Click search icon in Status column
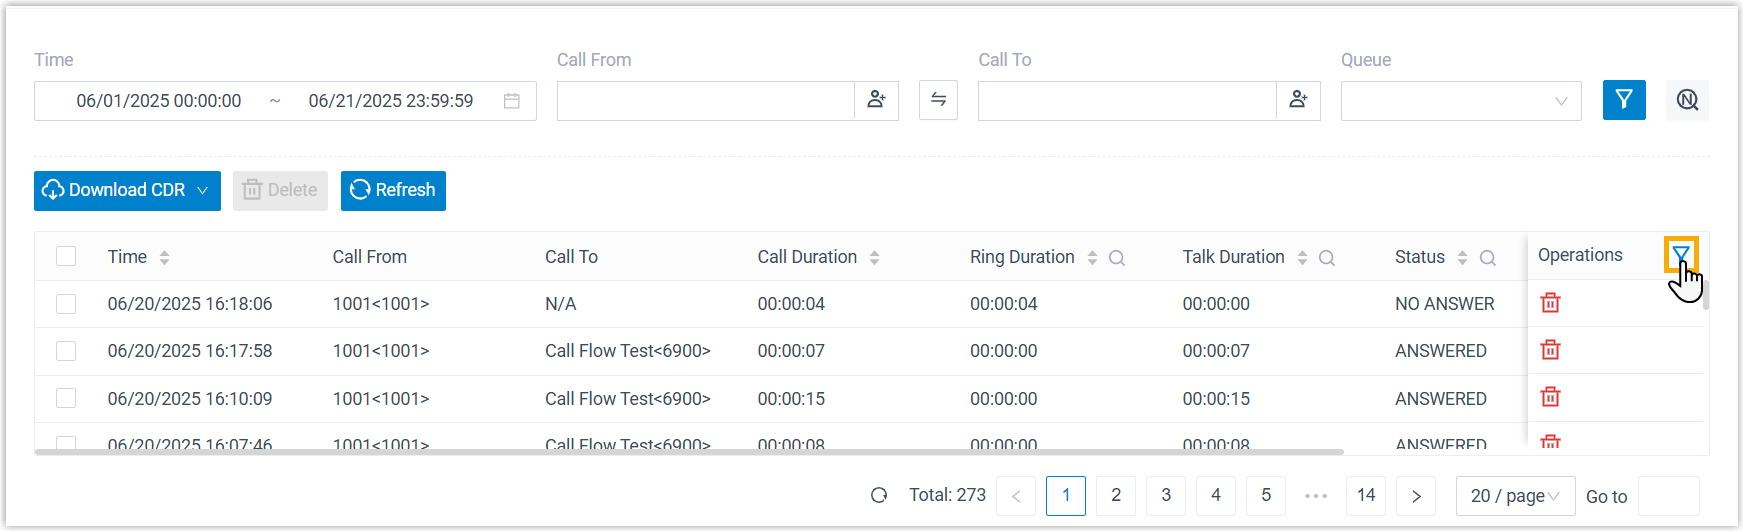Screen dimensions: 1744x532 [x=1487, y=258]
